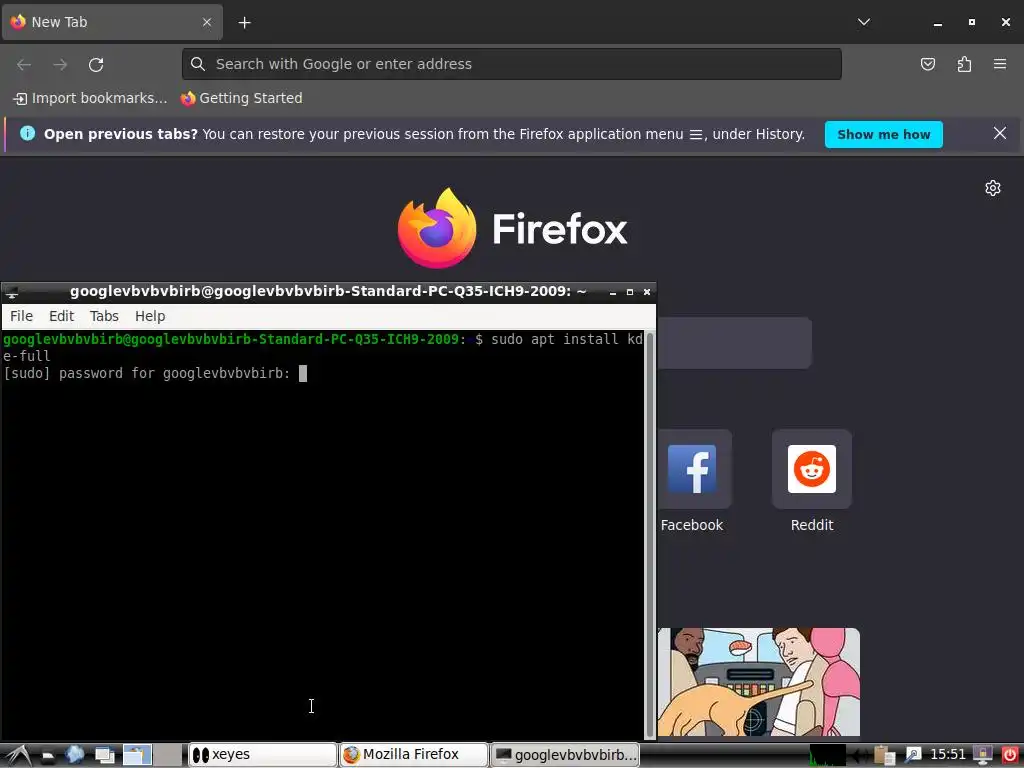Open a new tab with the plus button

[244, 23]
